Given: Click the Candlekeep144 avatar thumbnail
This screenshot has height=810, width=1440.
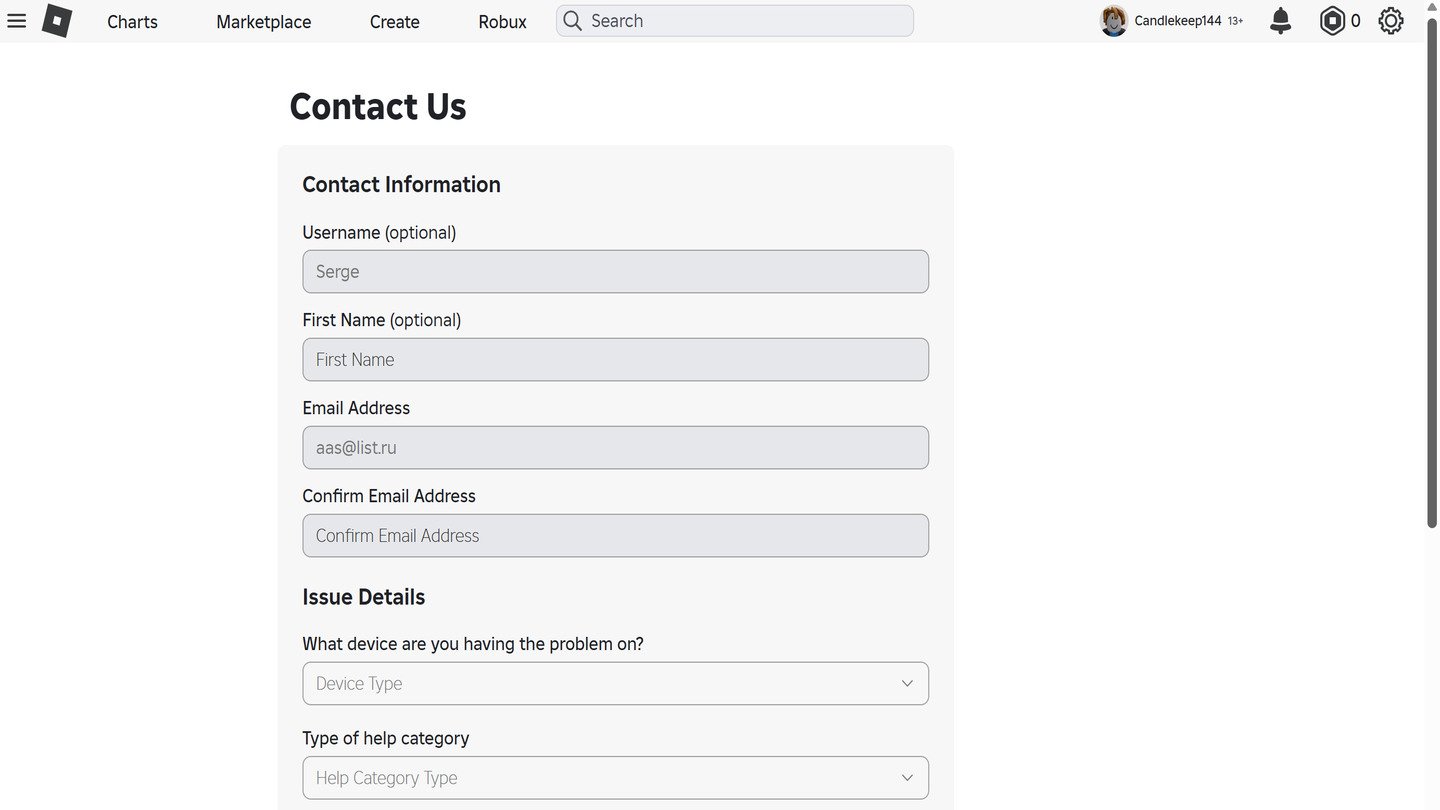Looking at the screenshot, I should pos(1114,21).
